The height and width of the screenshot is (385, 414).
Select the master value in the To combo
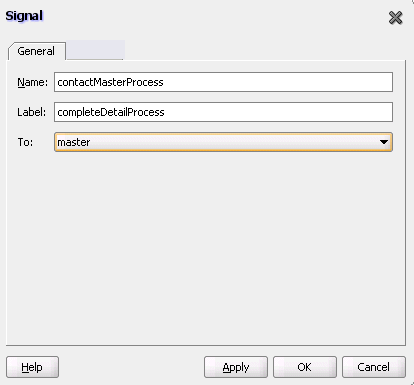pyautogui.click(x=74, y=142)
